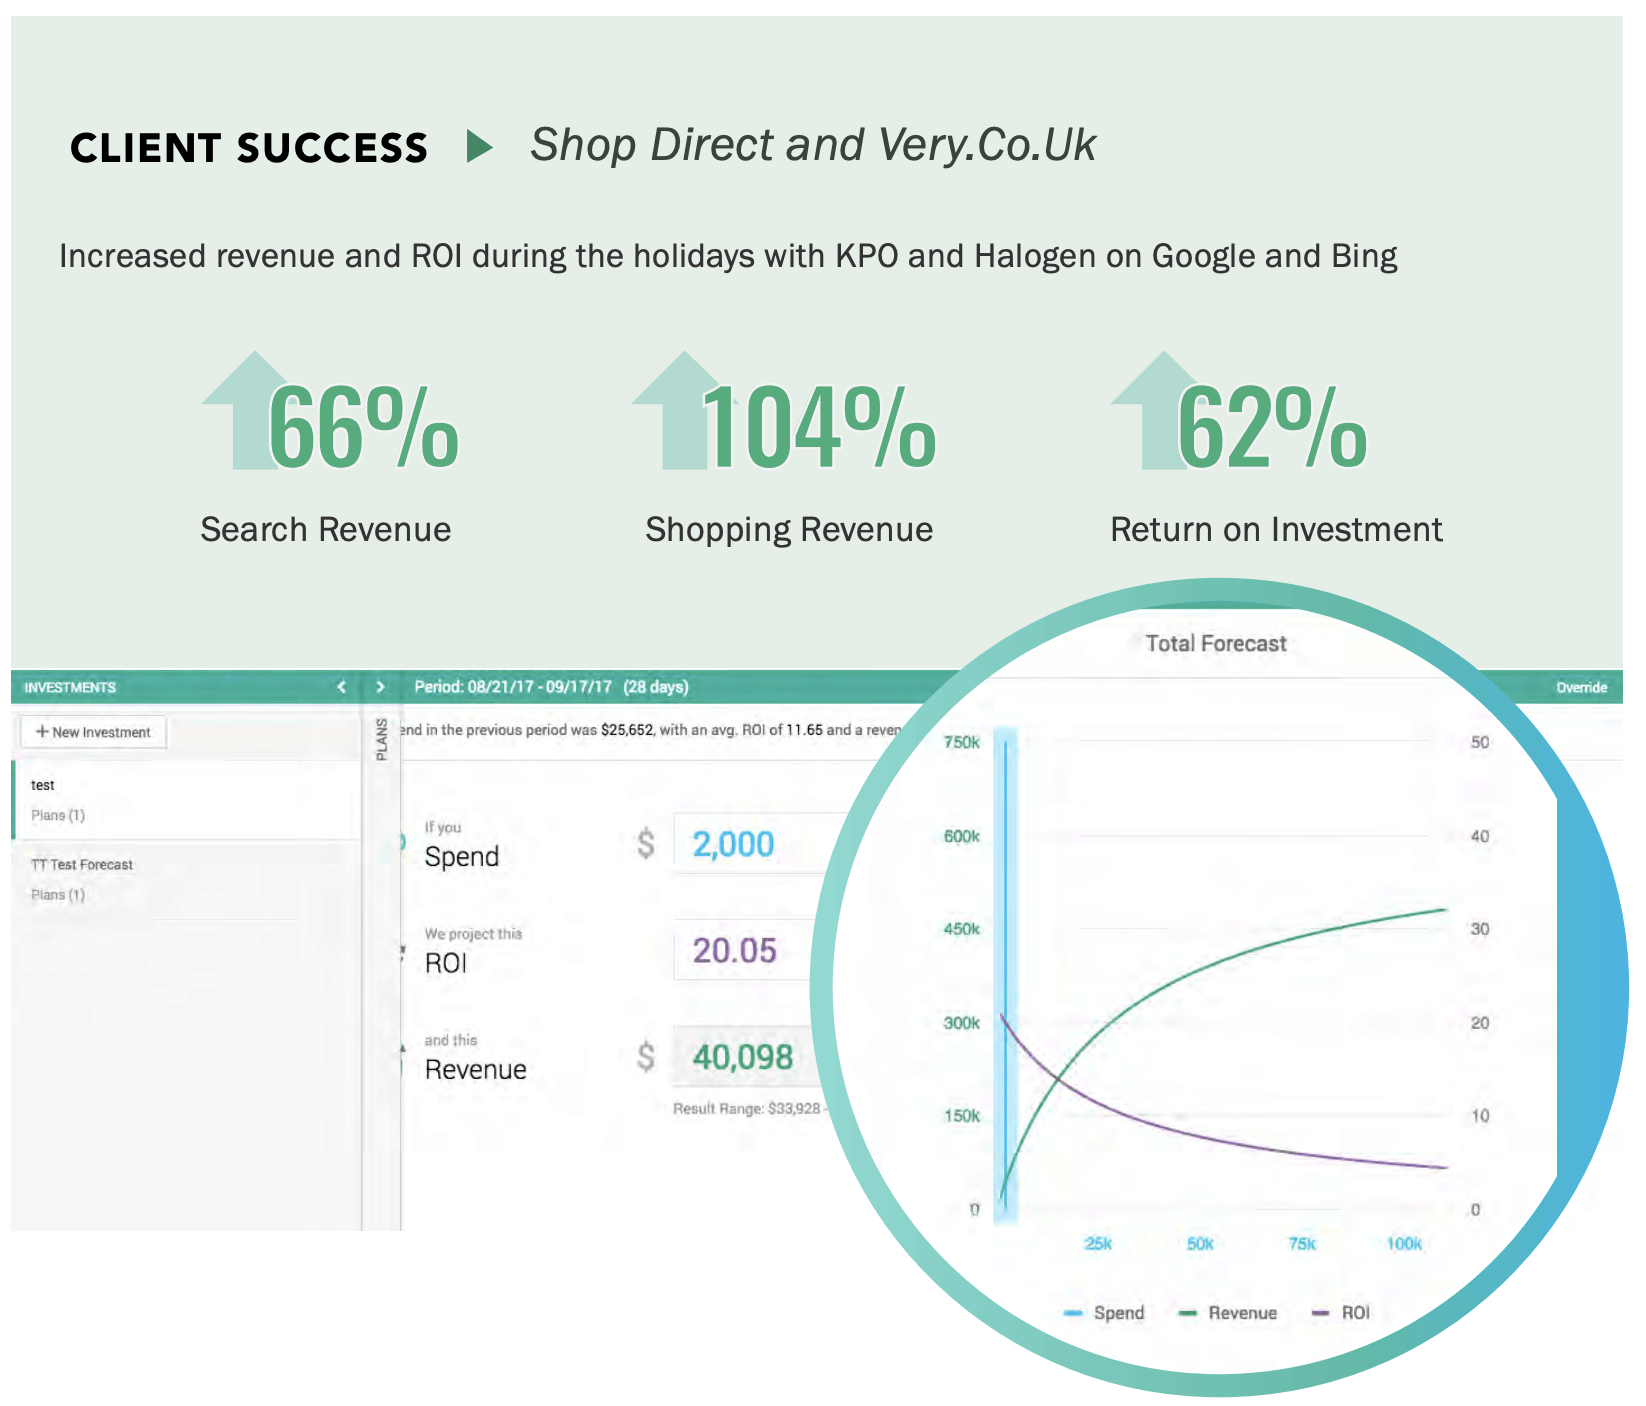
Task: Click the dollar sign beside the Revenue amount
Action: click(x=646, y=1057)
